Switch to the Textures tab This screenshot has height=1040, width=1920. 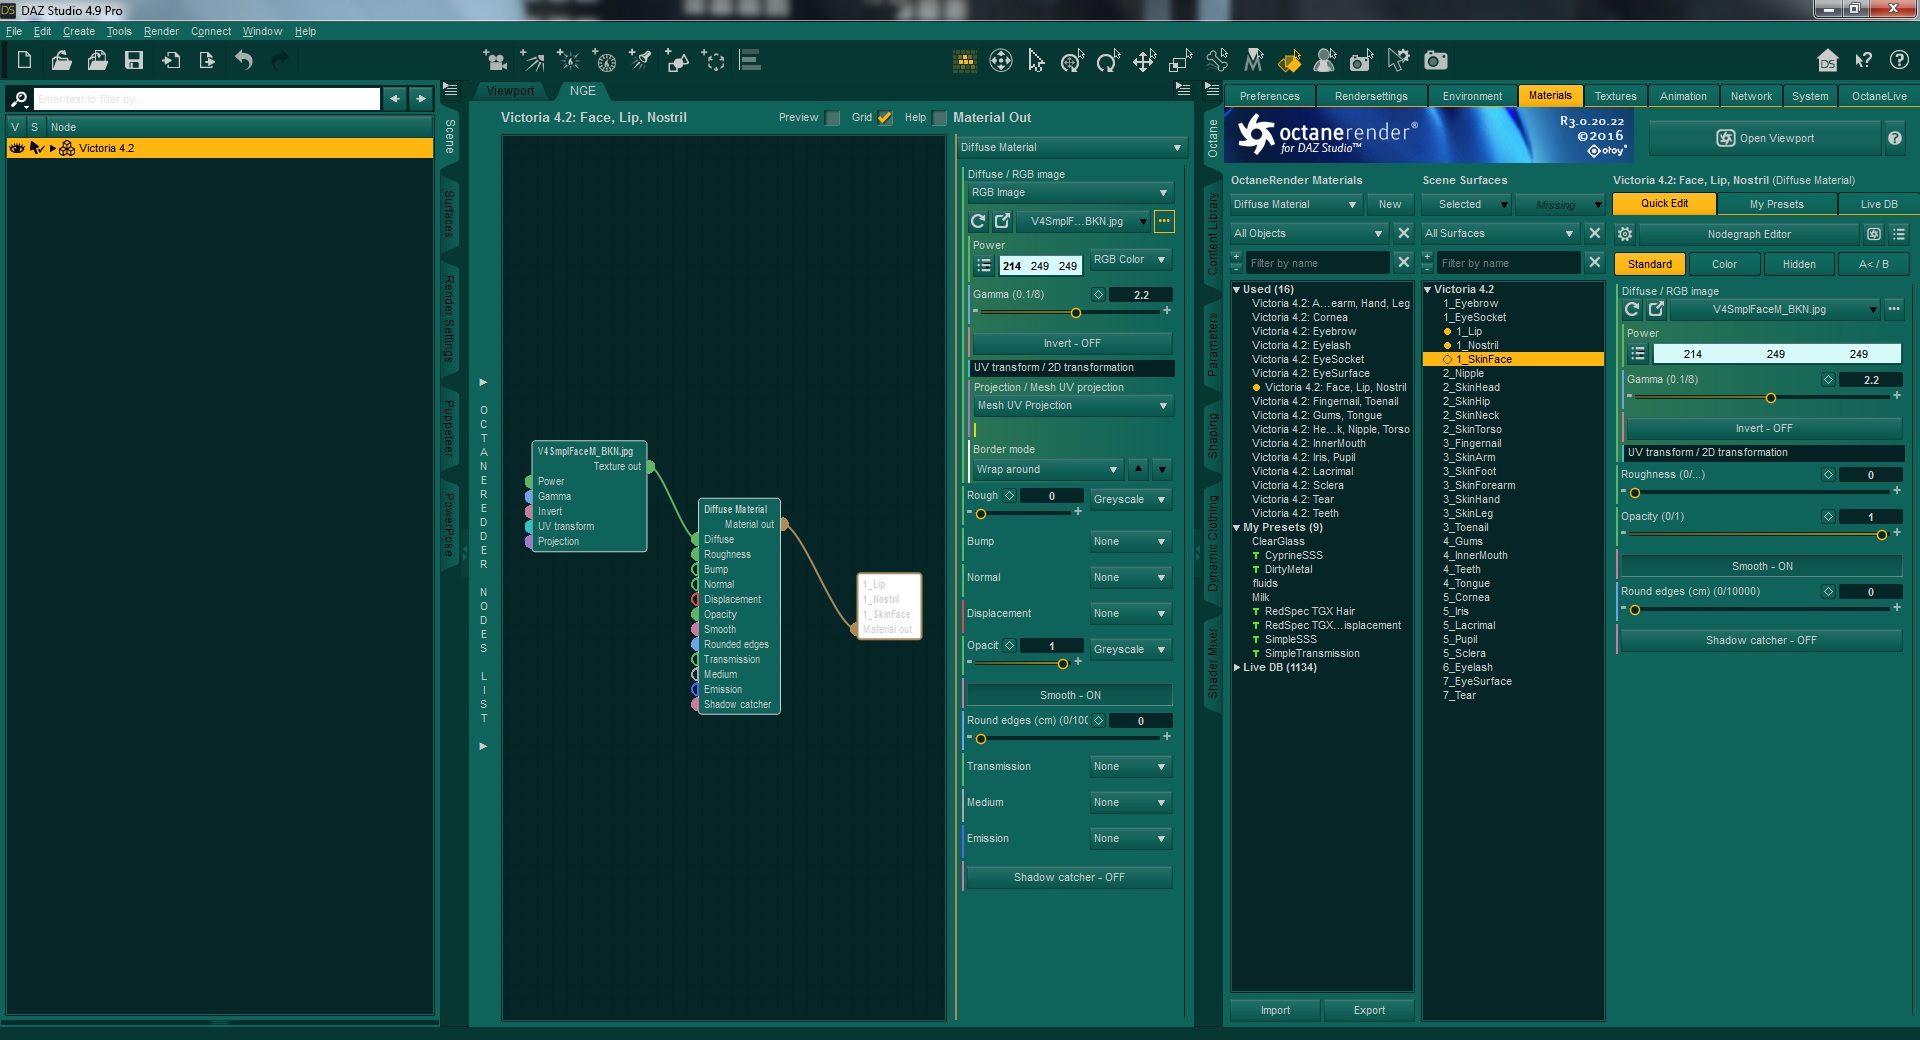[1615, 96]
